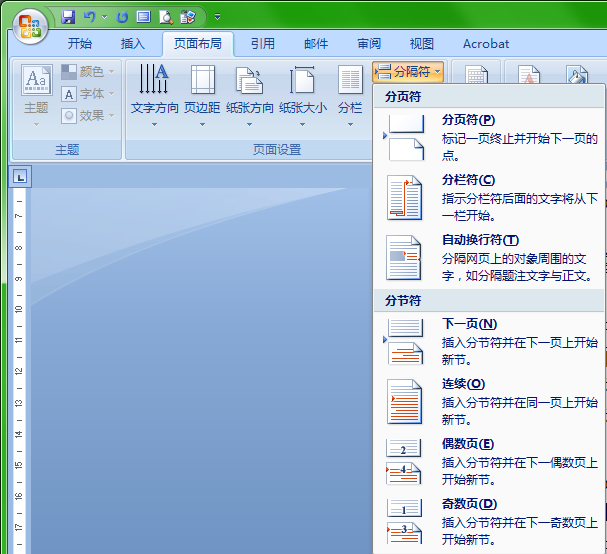This screenshot has width=607, height=554.
Task: Open the theme 效果 dropdown
Action: tap(88, 115)
